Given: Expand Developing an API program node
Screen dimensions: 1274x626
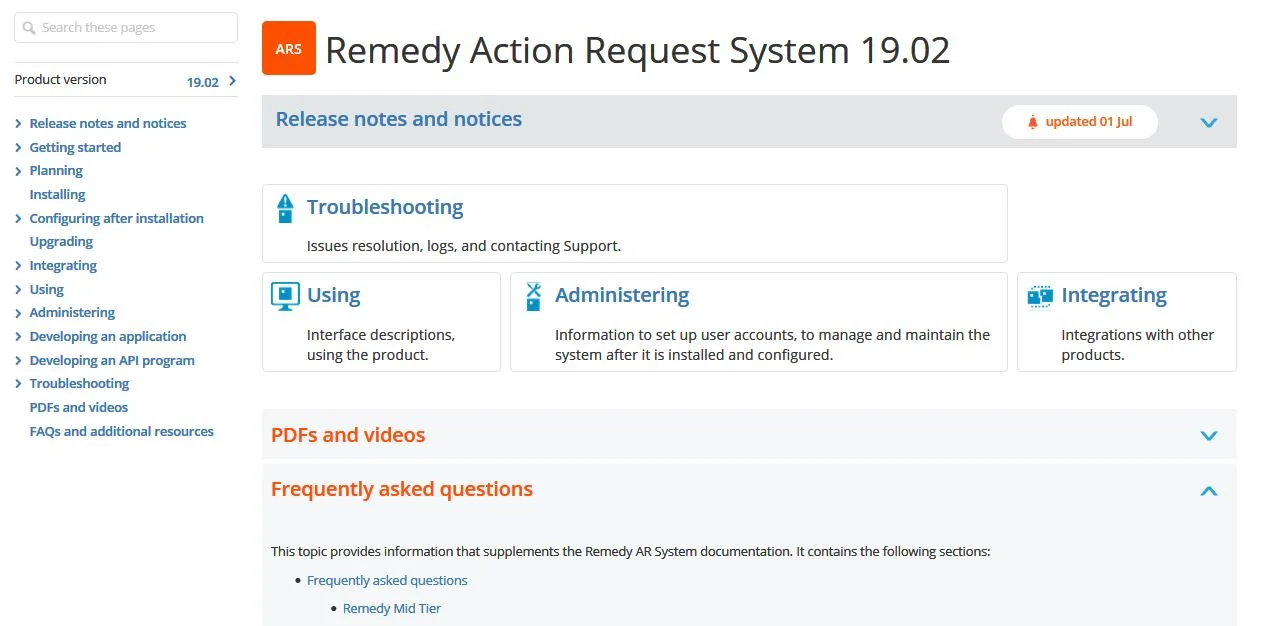Looking at the screenshot, I should [x=19, y=361].
